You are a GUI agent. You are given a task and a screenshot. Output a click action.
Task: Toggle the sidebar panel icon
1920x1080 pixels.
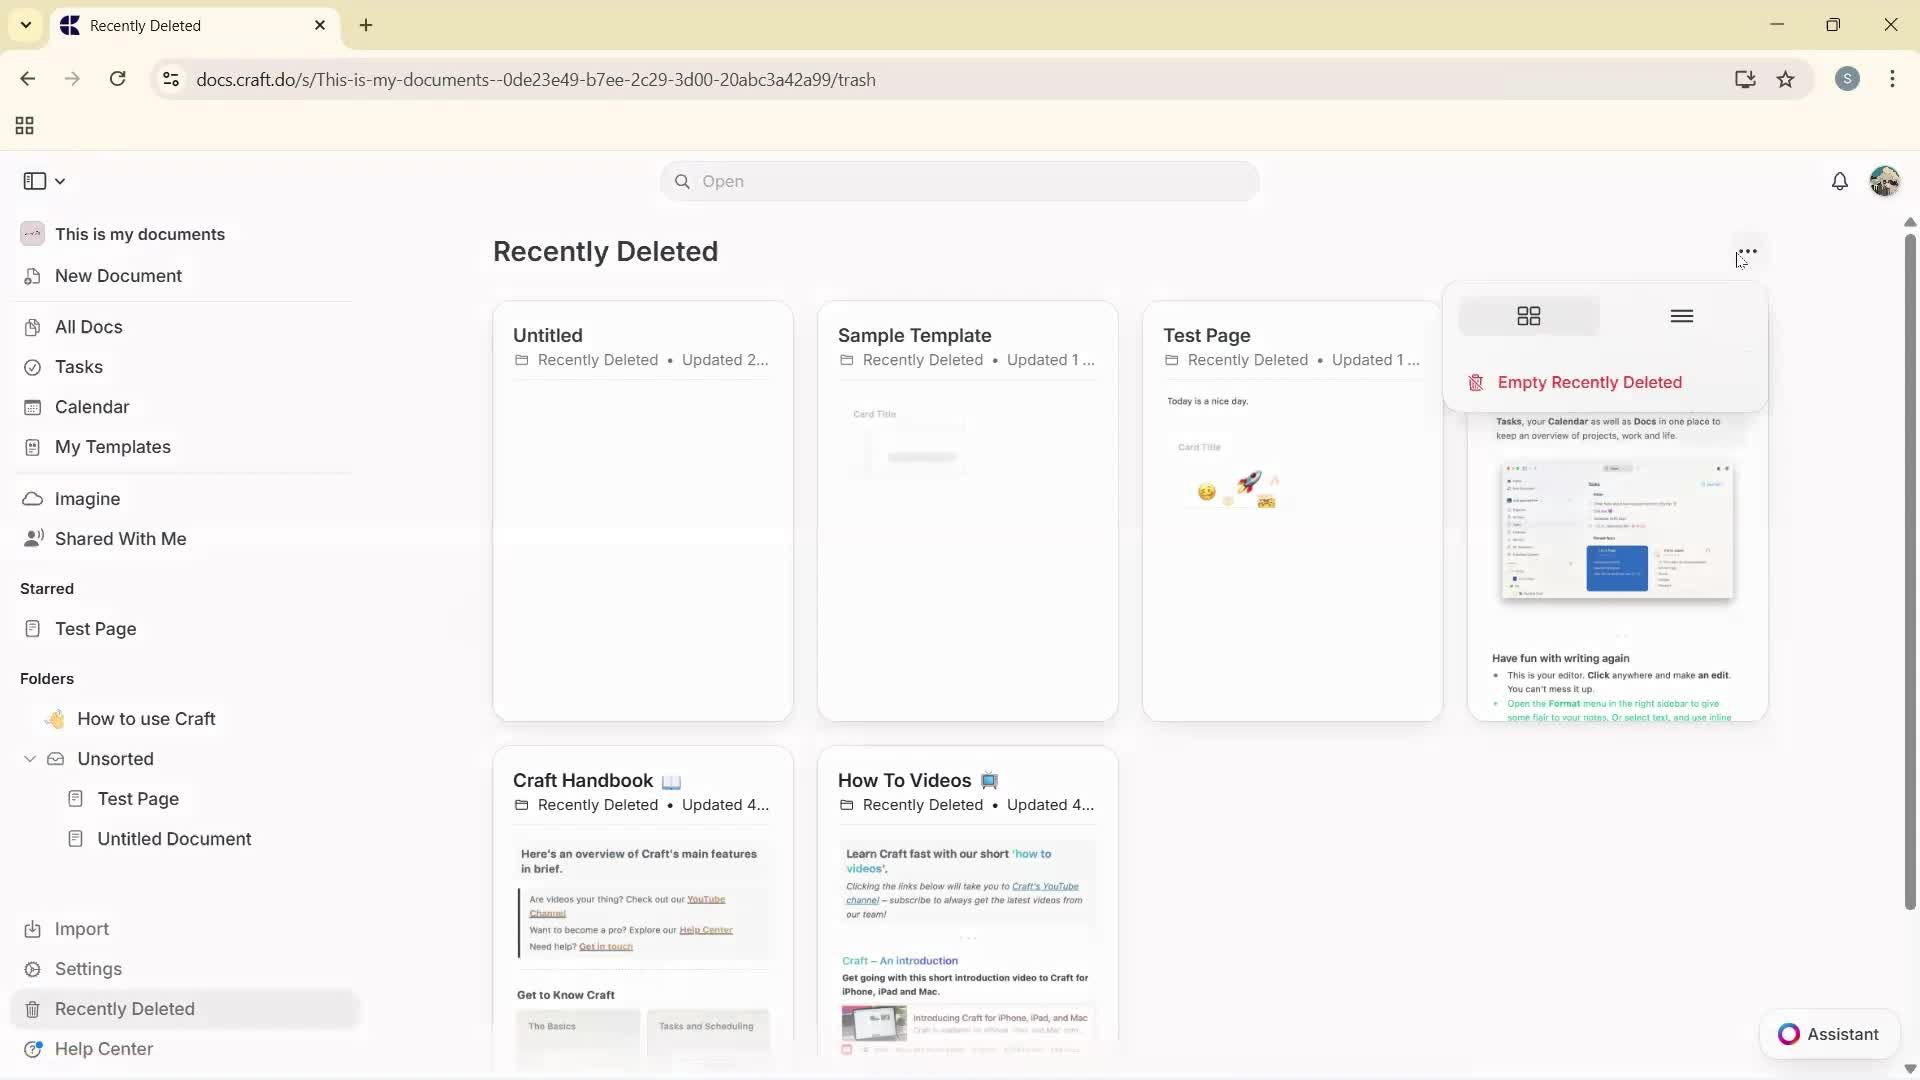[34, 181]
